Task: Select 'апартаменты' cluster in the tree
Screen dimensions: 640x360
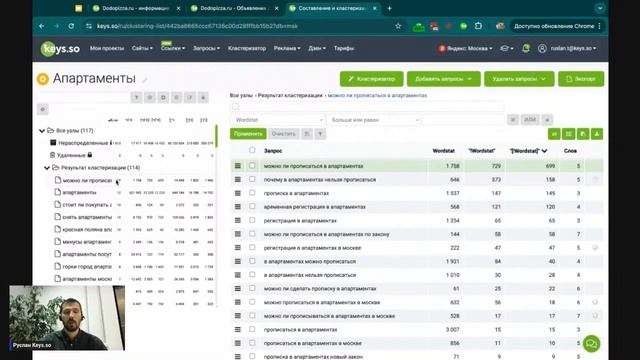Action: click(80, 192)
